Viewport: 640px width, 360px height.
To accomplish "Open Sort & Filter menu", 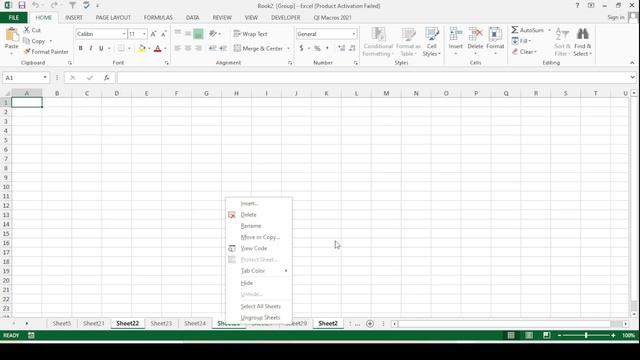I will point(562,42).
